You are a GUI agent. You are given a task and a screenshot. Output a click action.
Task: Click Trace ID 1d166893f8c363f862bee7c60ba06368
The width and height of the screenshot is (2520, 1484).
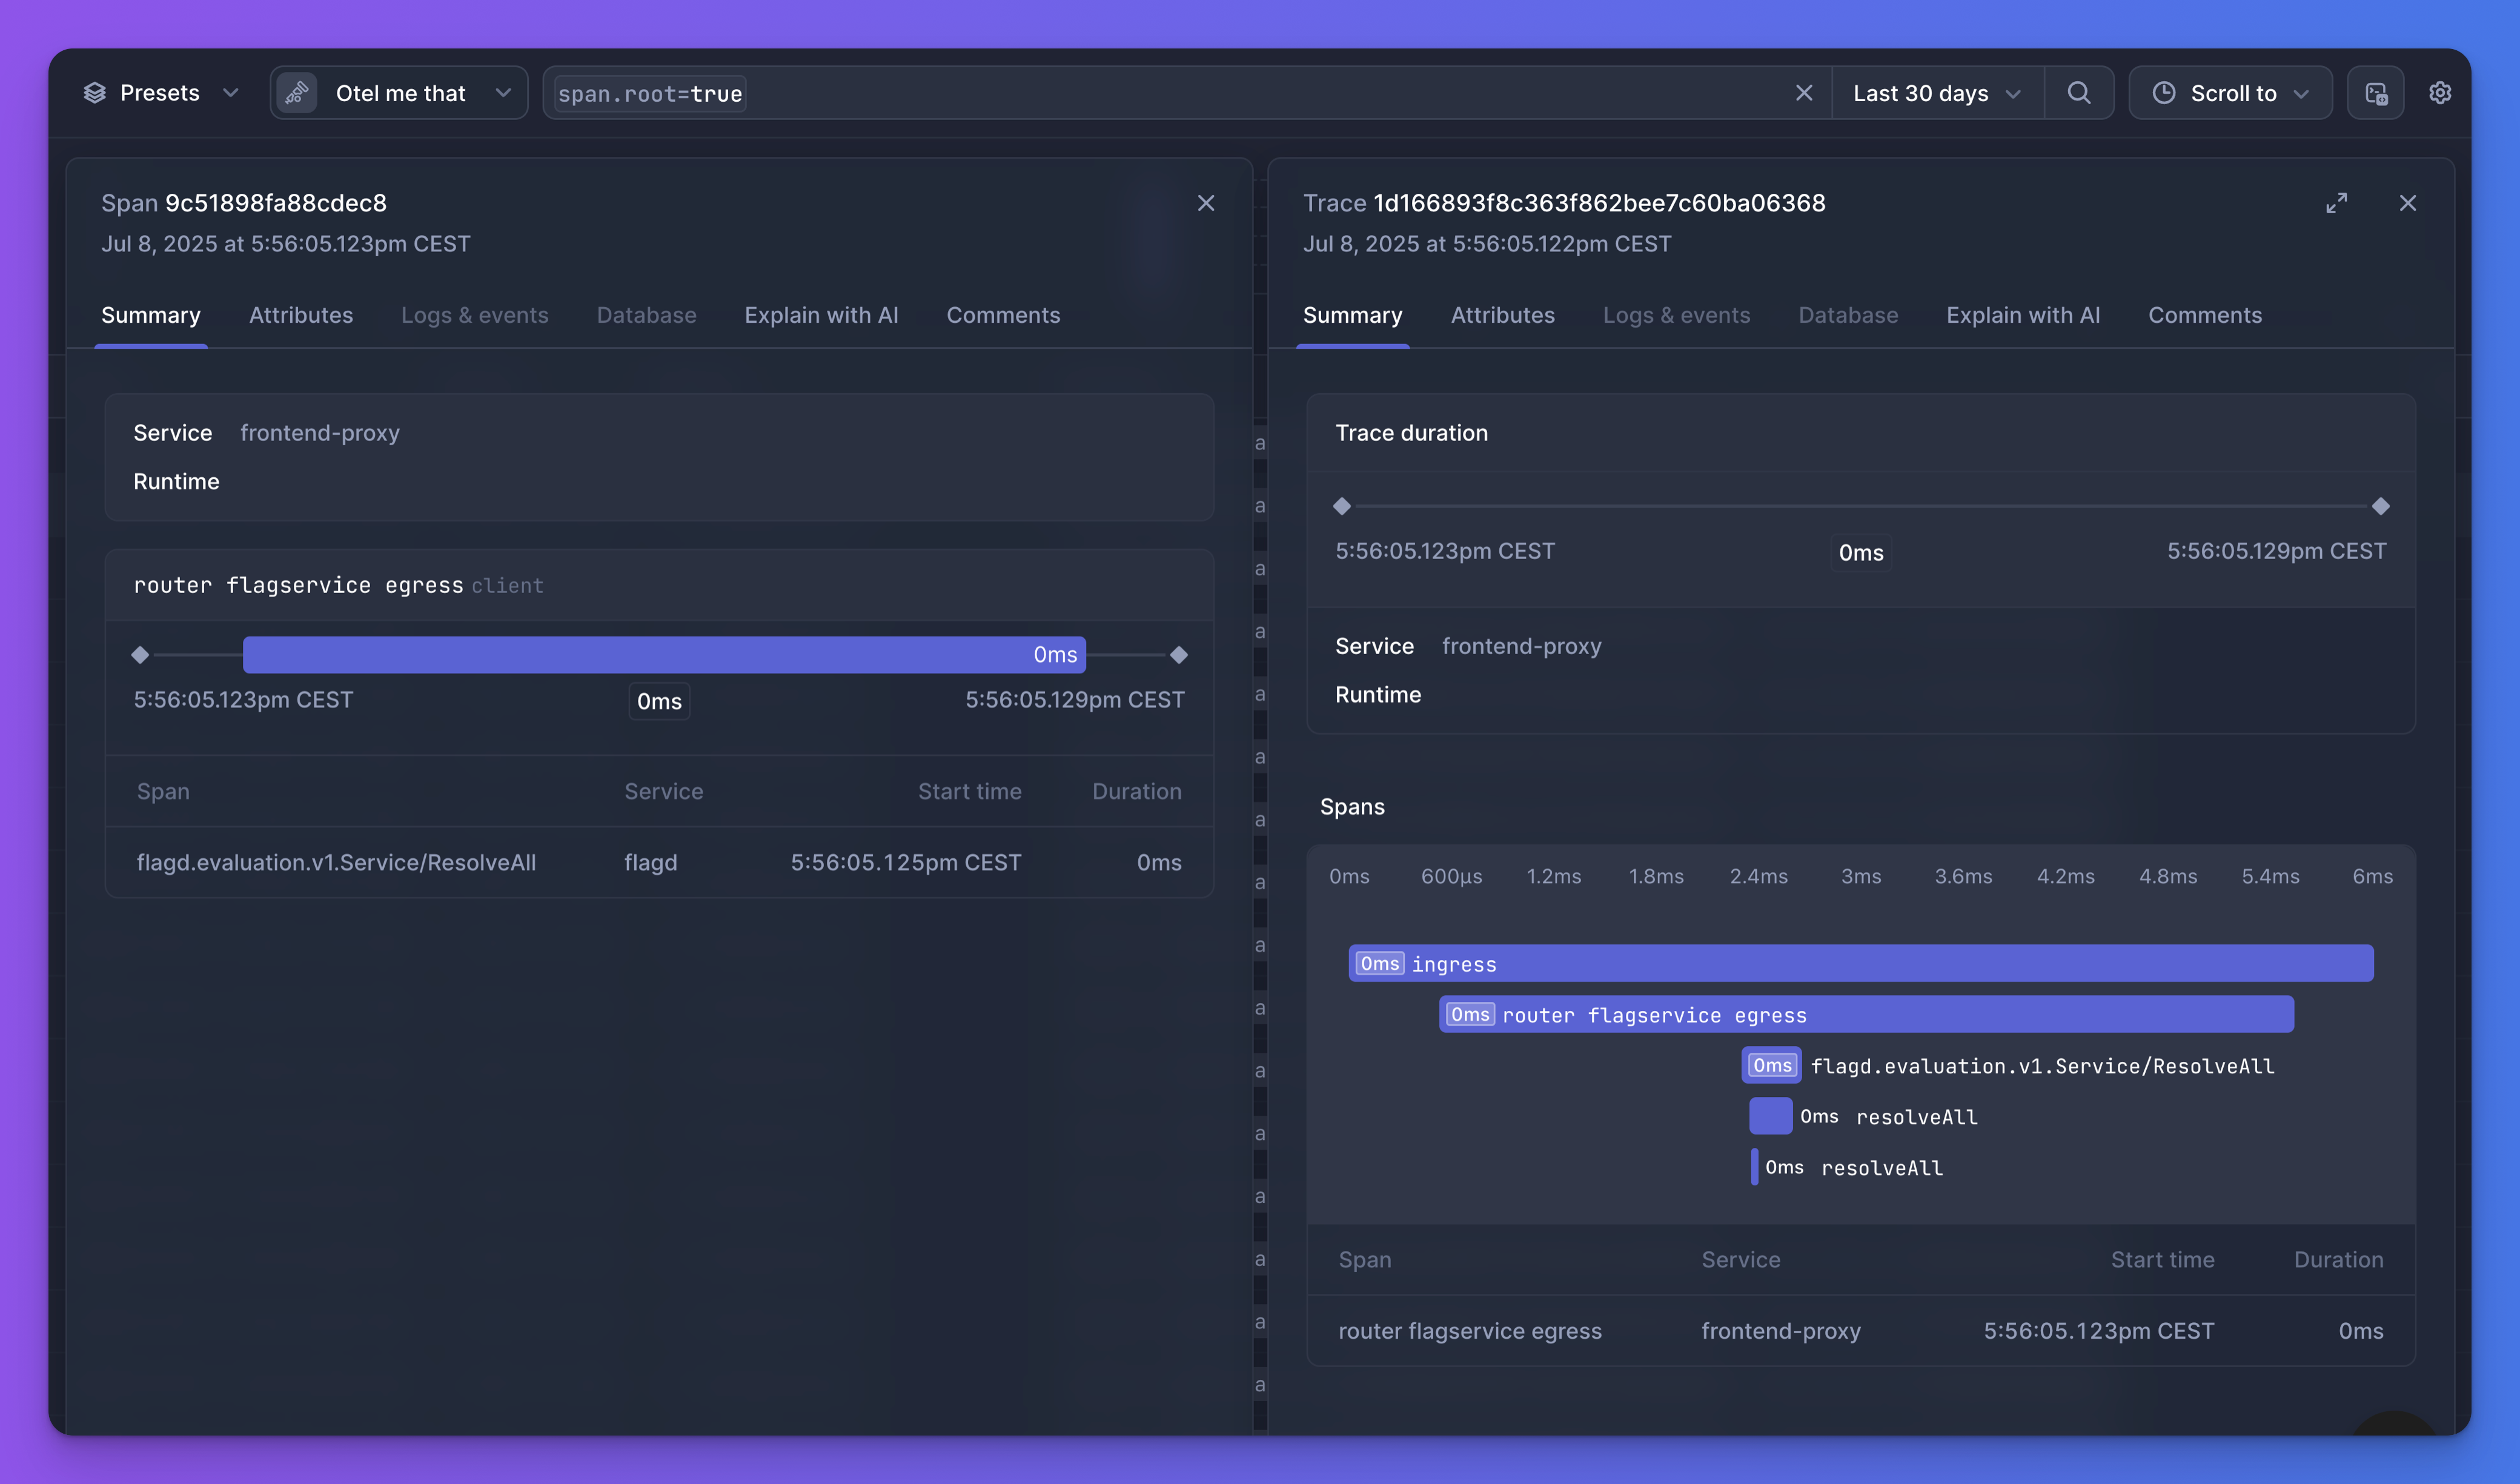(x=1599, y=203)
